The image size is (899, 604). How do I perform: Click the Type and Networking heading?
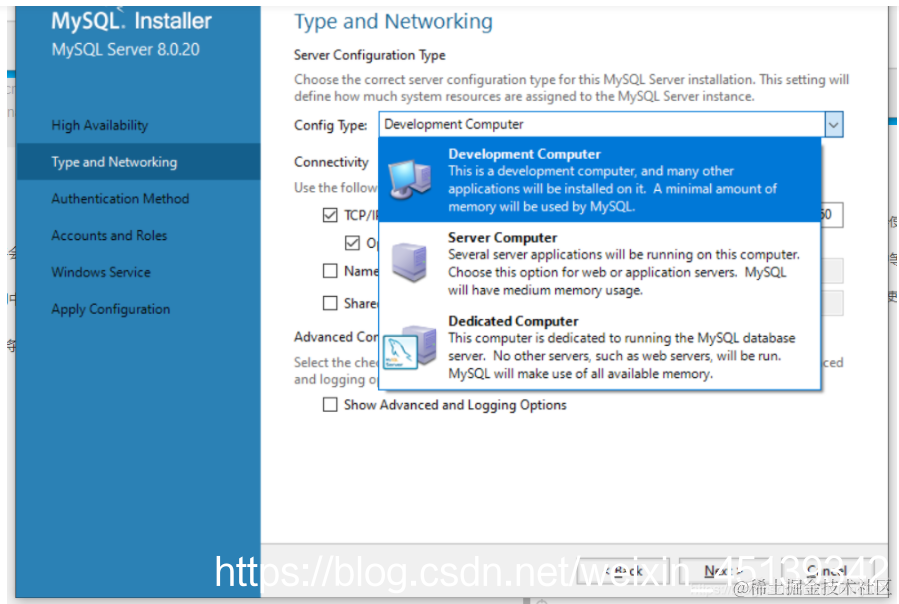click(x=393, y=22)
